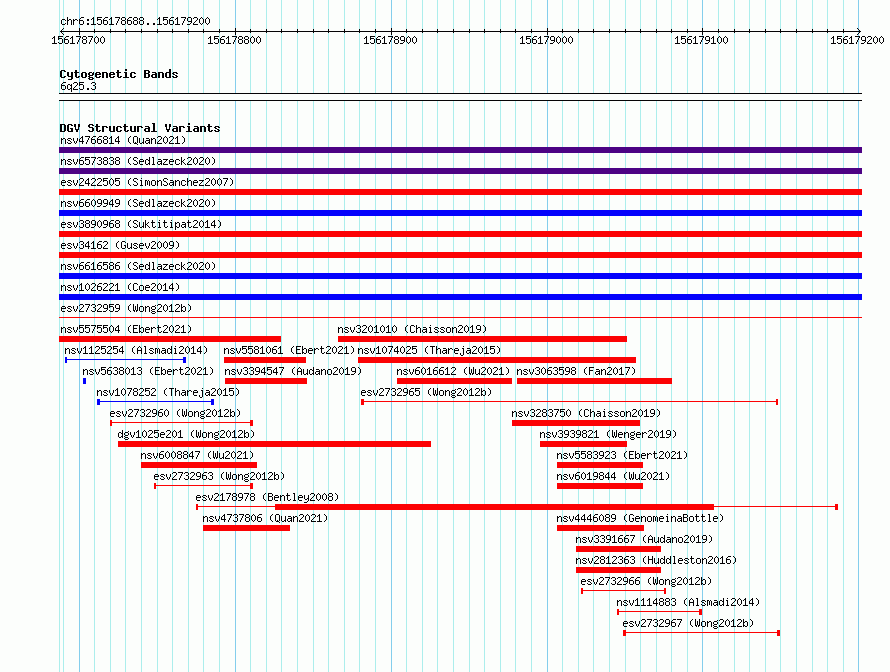Image resolution: width=890 pixels, height=672 pixels.
Task: Open esv2732967 (Wong2012b) variant
Action: pos(688,623)
